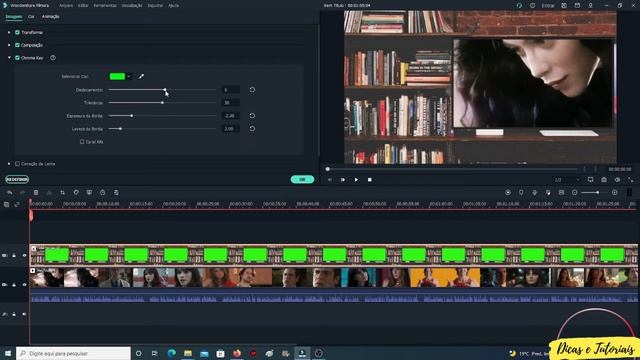Screen dimensions: 640x360
Task: Open preview display settings monitor icon
Action: tap(591, 180)
